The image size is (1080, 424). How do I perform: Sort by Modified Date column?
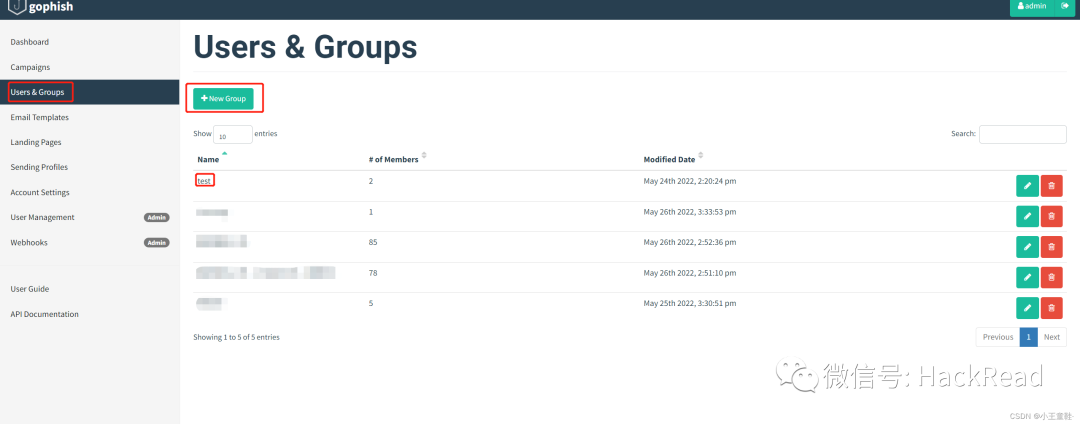(x=669, y=159)
